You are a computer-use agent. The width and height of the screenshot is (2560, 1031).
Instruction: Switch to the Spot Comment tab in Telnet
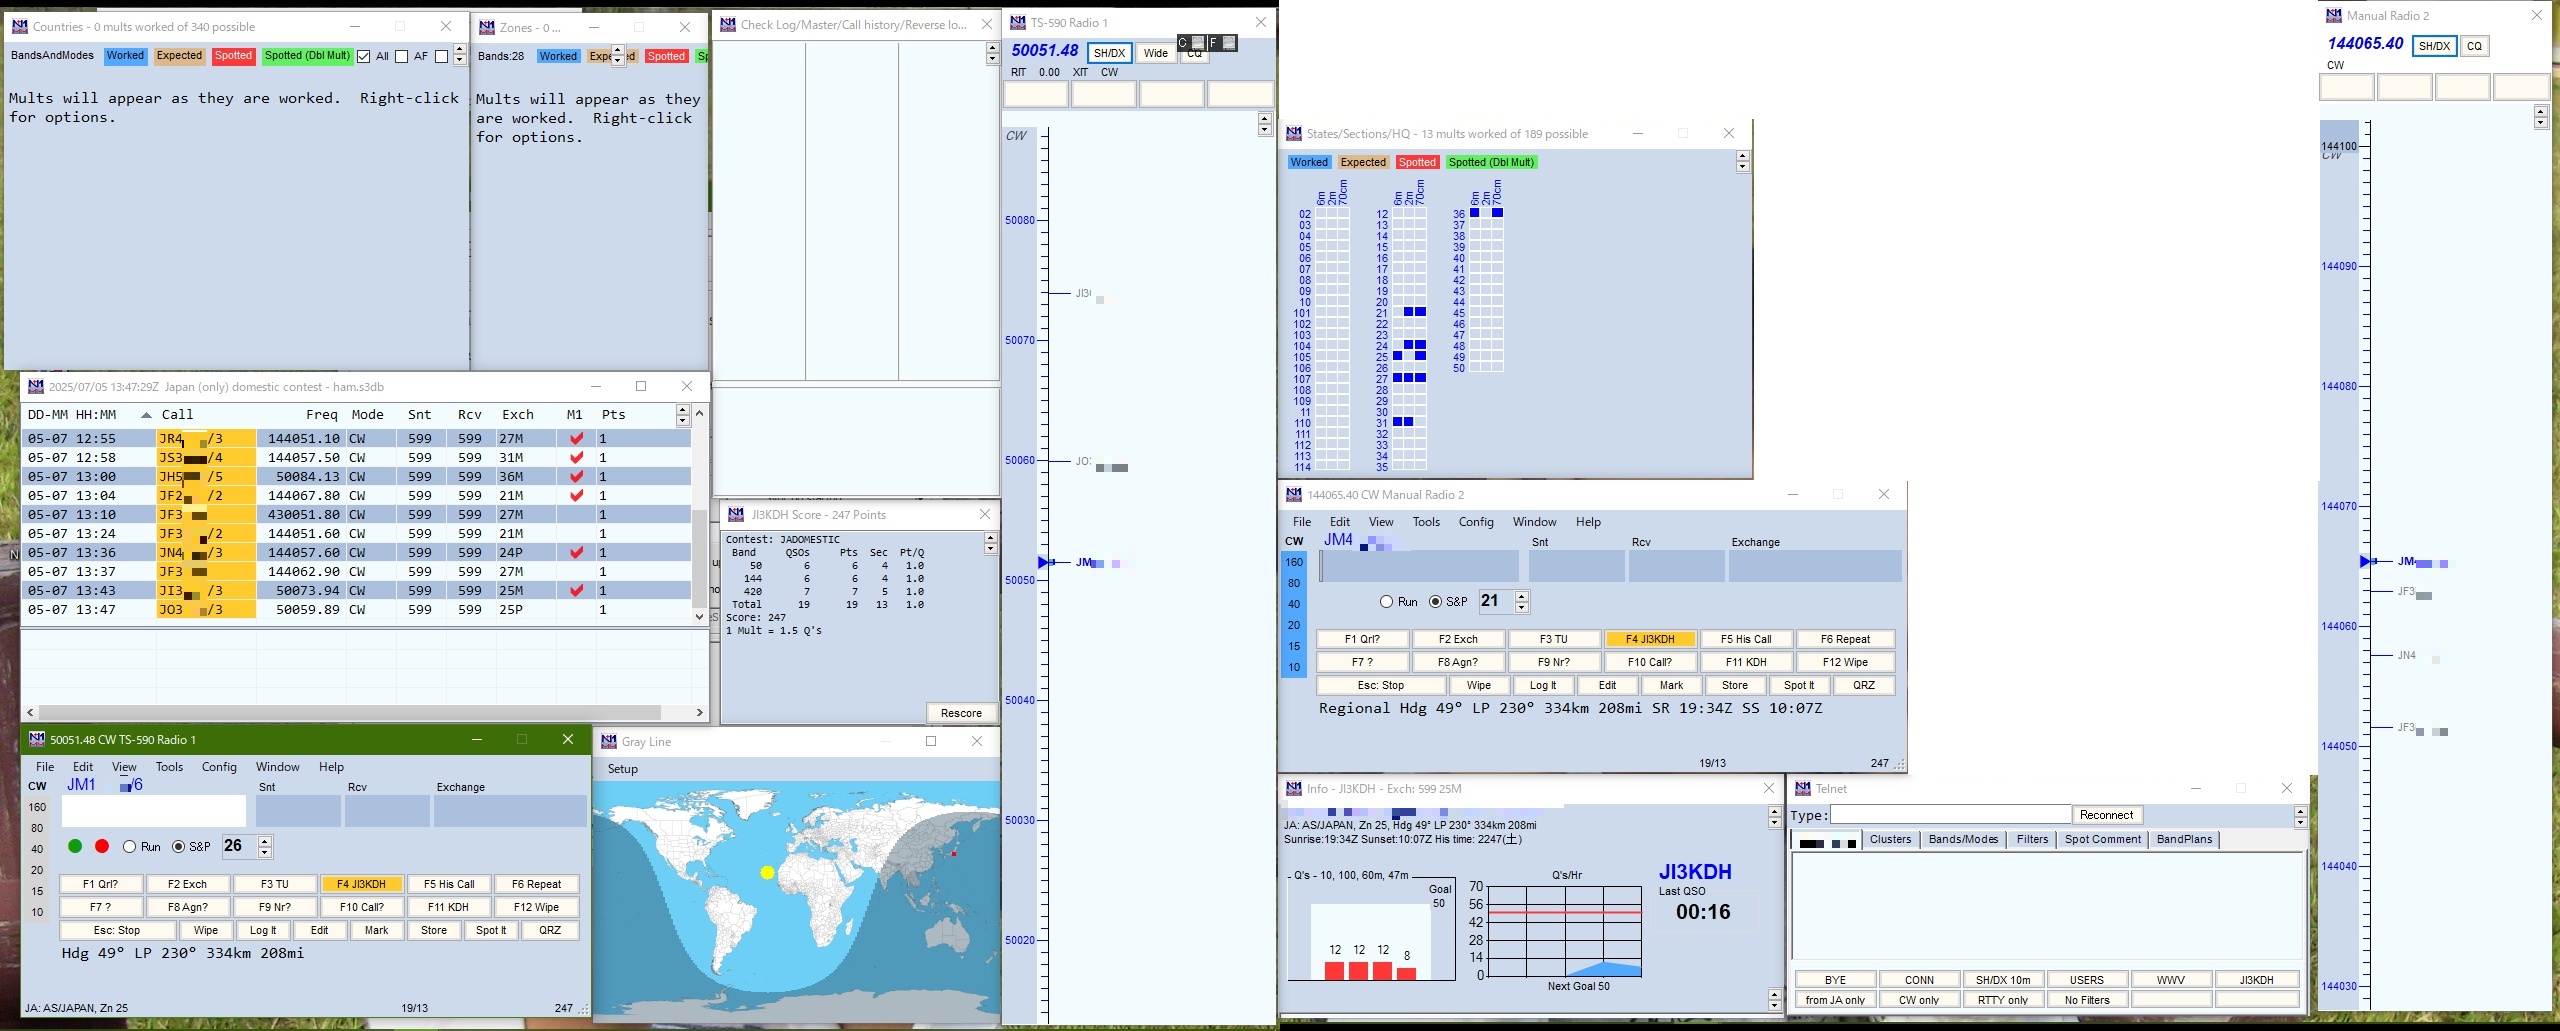(x=2102, y=839)
